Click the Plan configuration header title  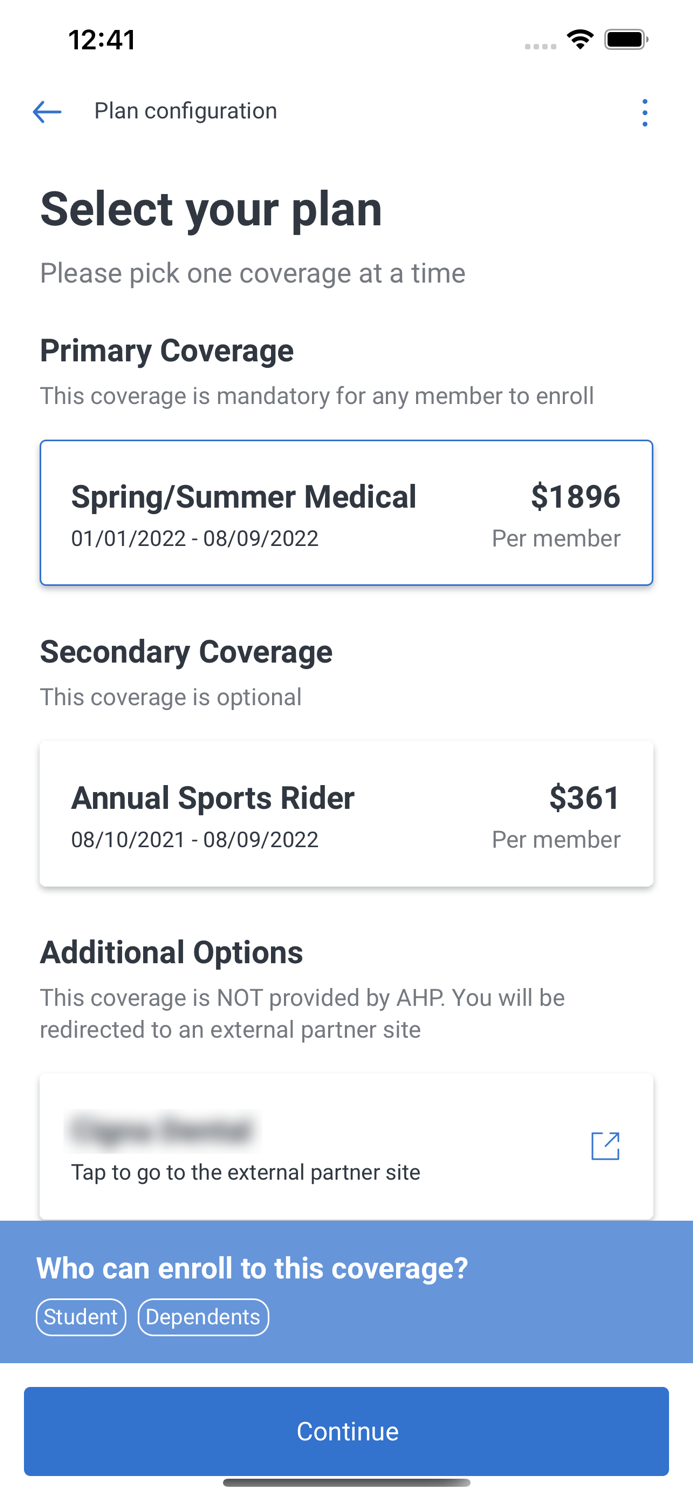coord(185,111)
